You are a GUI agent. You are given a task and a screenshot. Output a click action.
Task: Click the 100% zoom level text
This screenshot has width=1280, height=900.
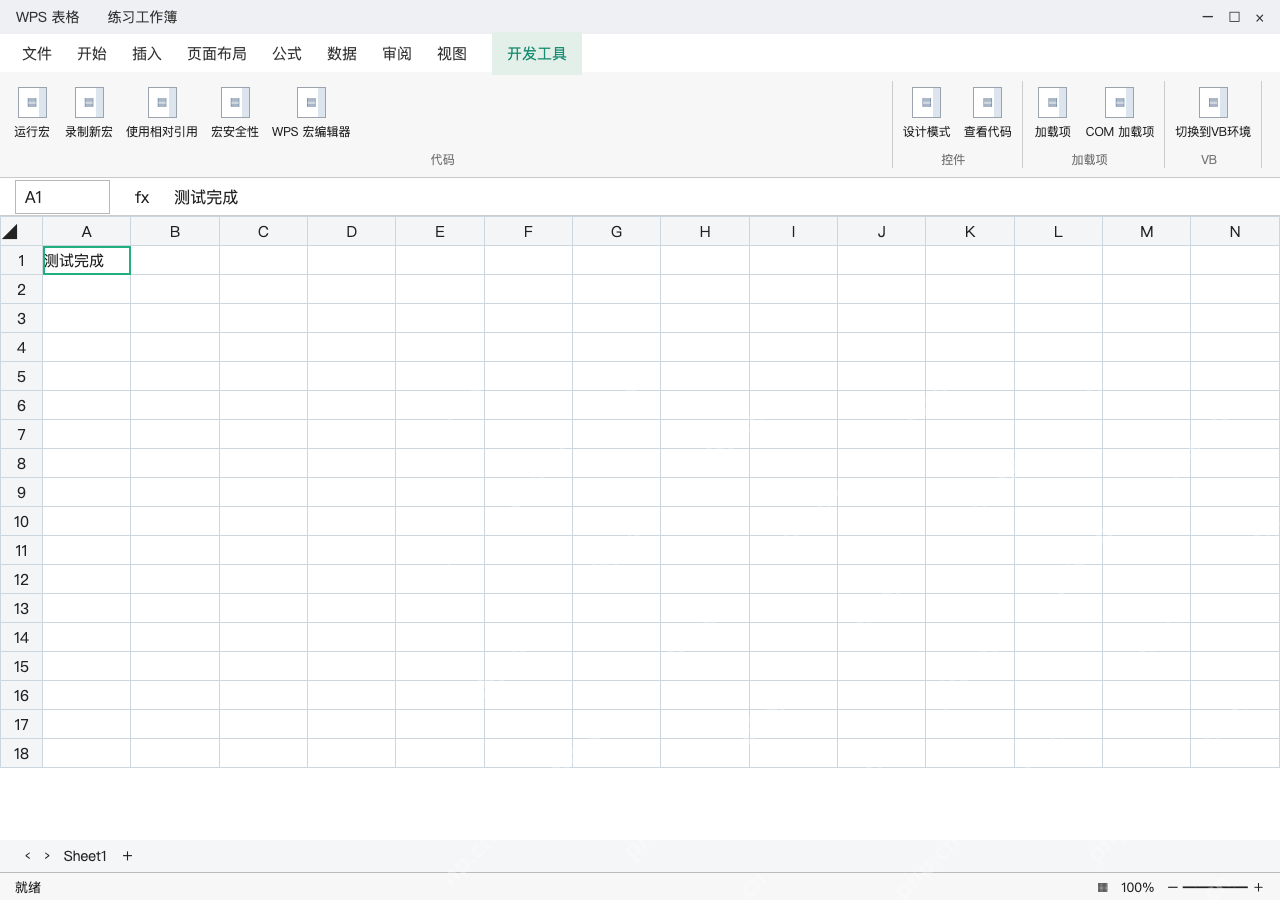click(x=1137, y=887)
